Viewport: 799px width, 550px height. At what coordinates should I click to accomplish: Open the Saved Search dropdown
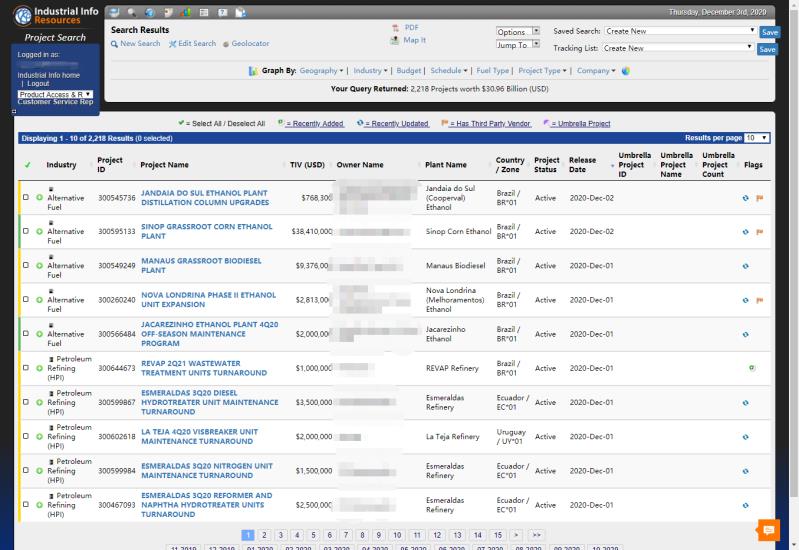tap(679, 31)
